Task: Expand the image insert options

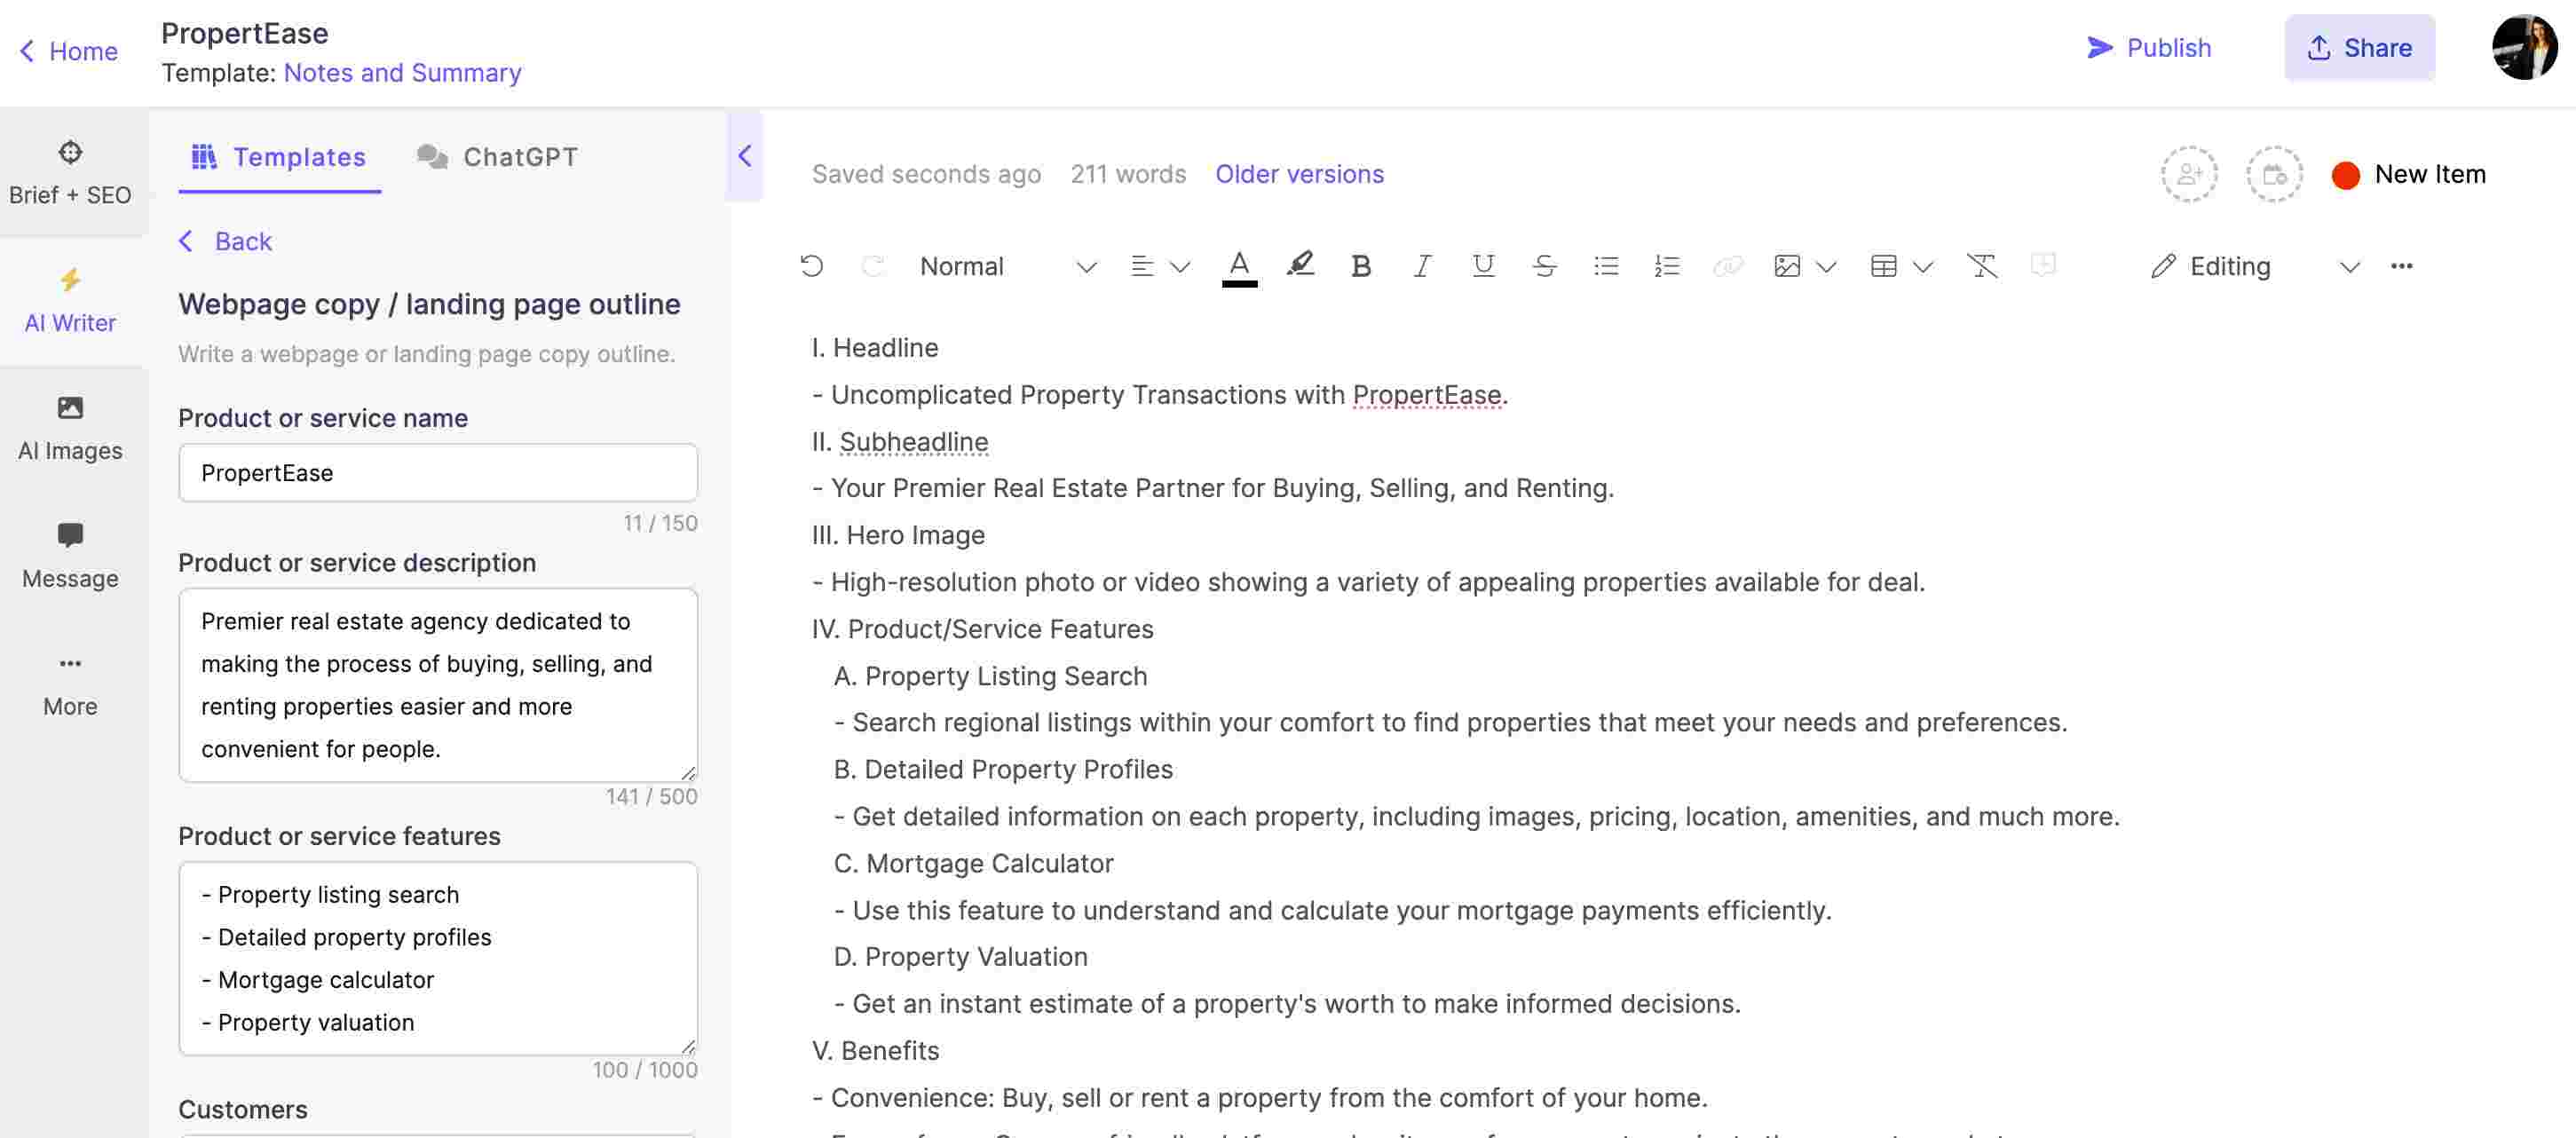Action: [x=1823, y=265]
